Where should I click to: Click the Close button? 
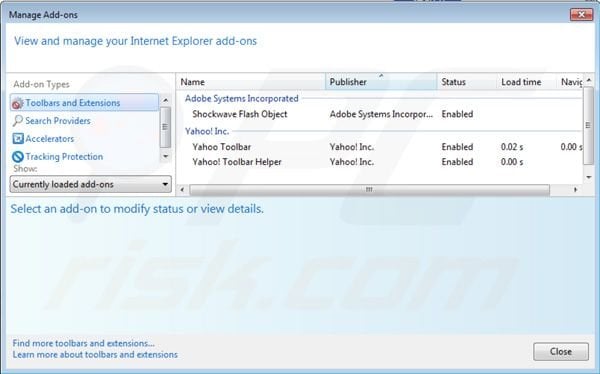[561, 351]
